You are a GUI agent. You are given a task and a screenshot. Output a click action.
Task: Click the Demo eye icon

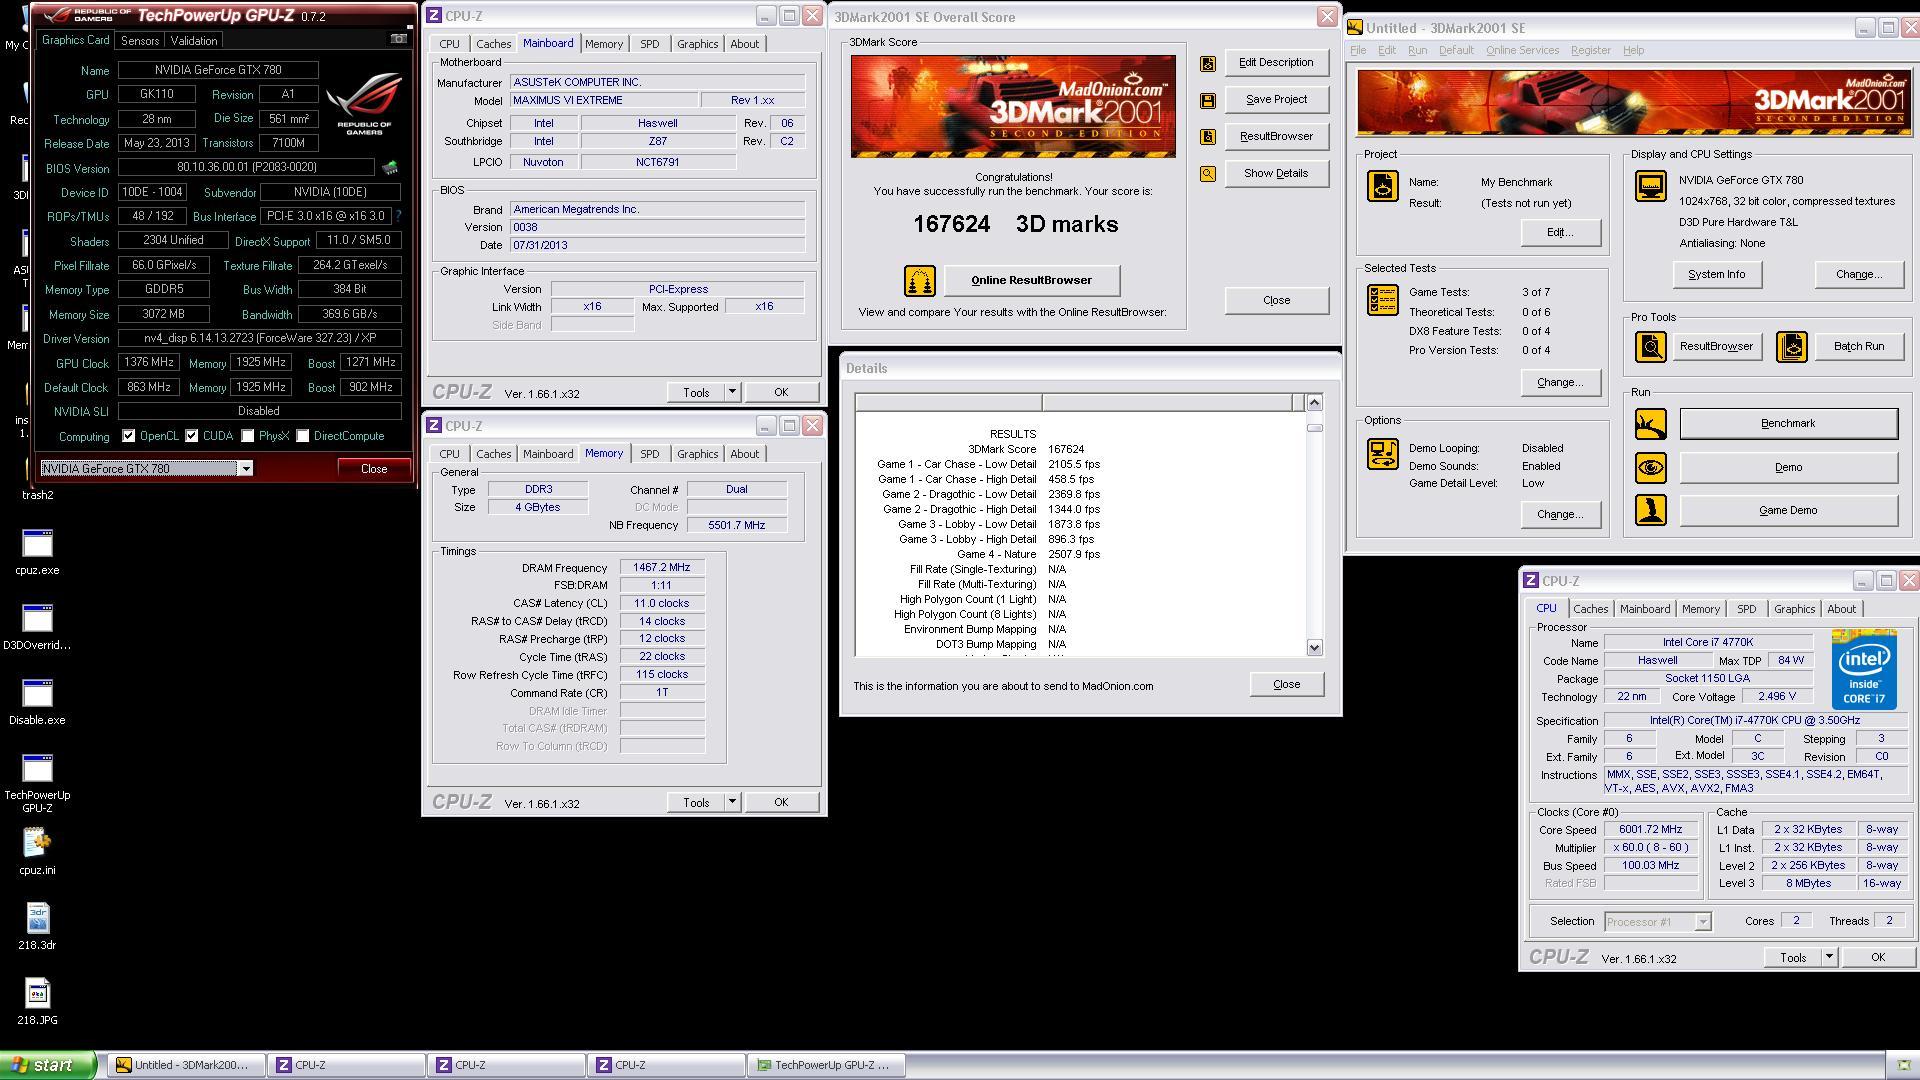pos(1651,467)
